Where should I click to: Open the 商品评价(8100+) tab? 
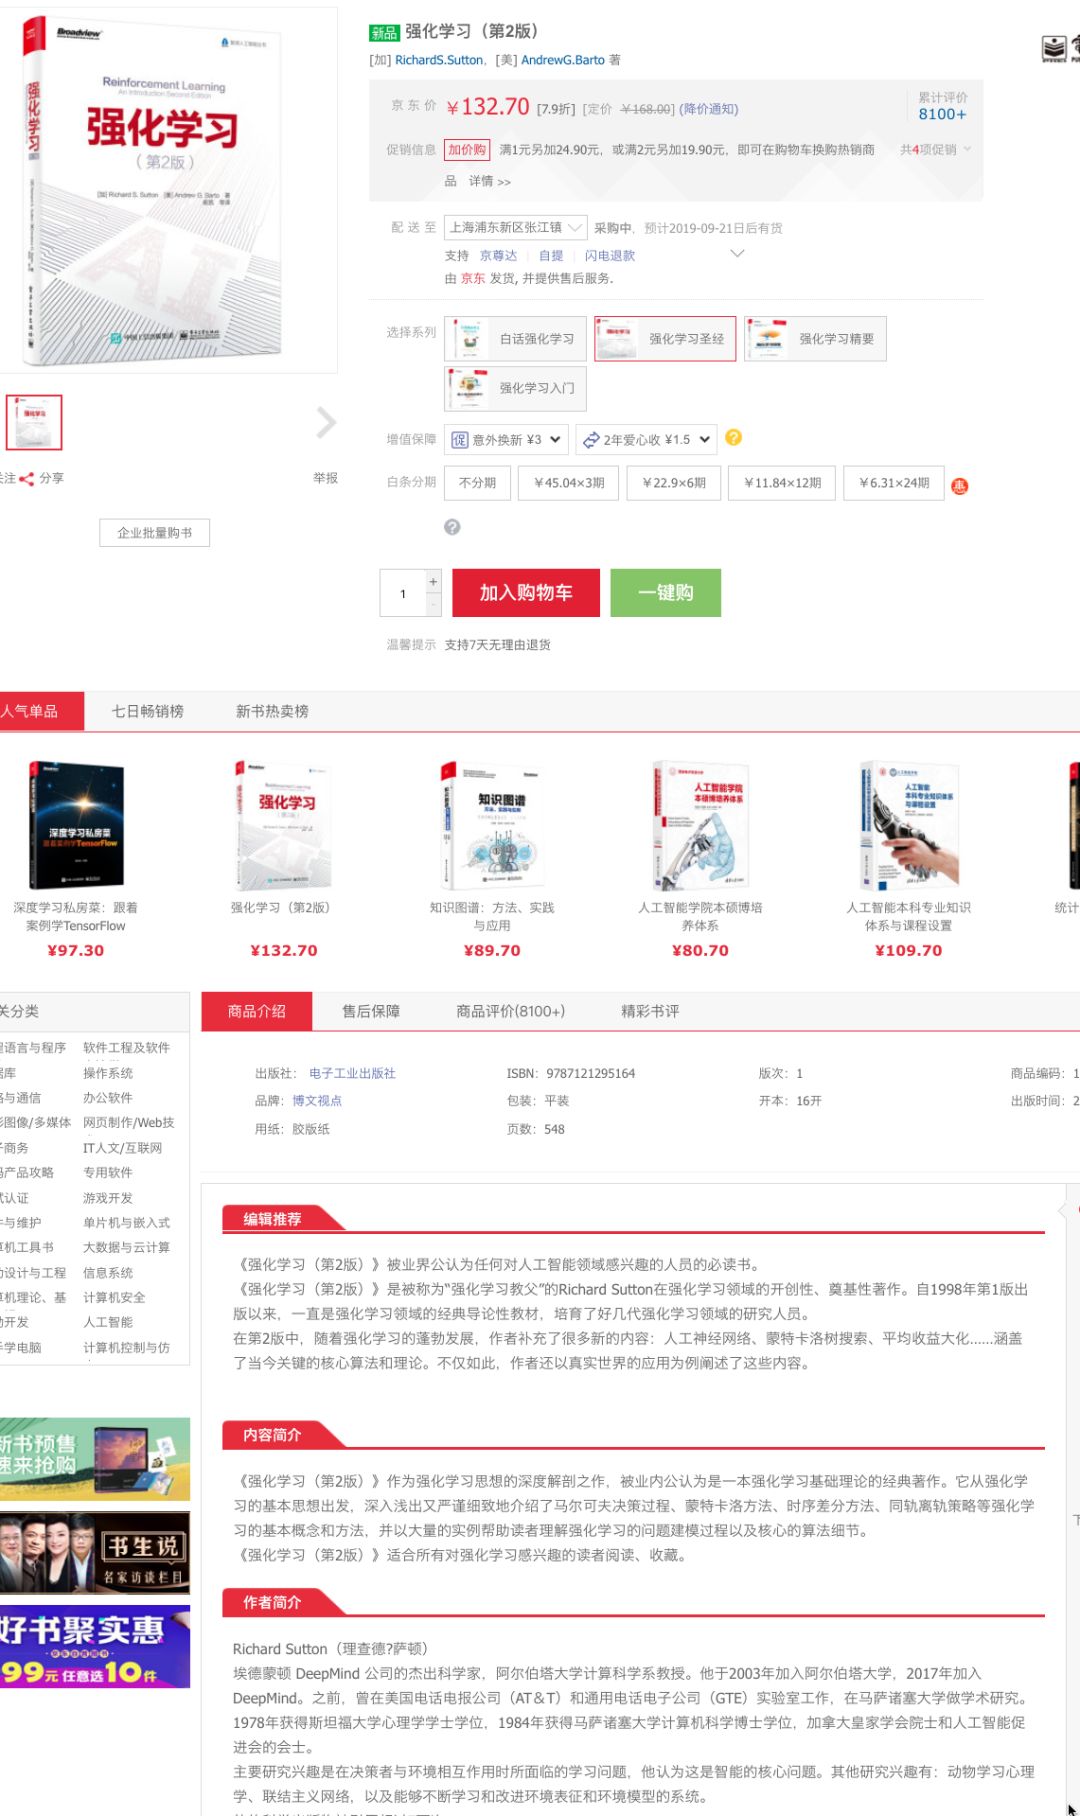511,1011
